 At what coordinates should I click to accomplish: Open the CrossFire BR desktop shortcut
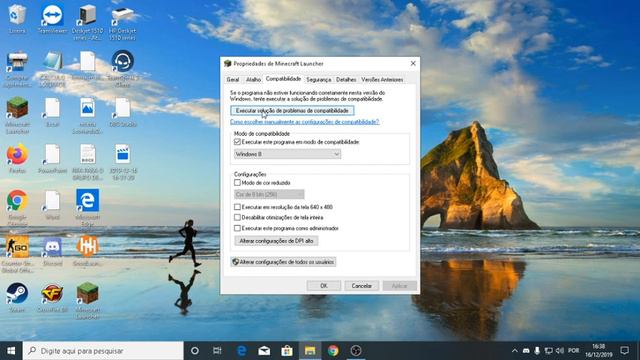(52, 298)
